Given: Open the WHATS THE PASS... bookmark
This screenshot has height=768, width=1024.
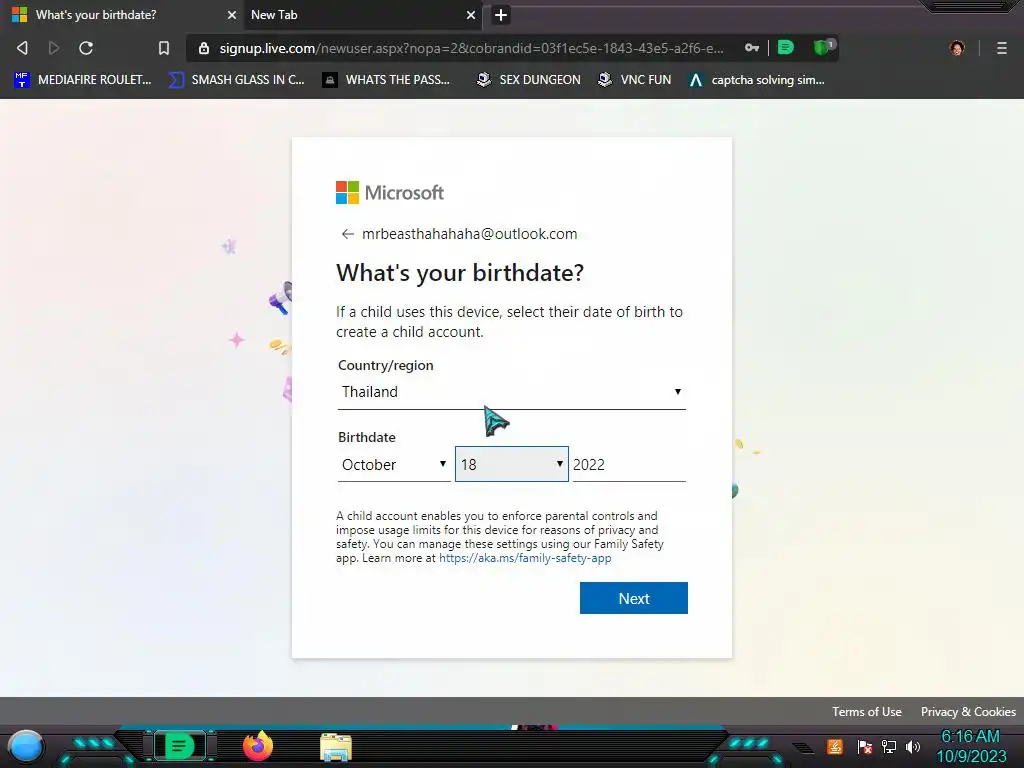Looking at the screenshot, I should [x=387, y=80].
